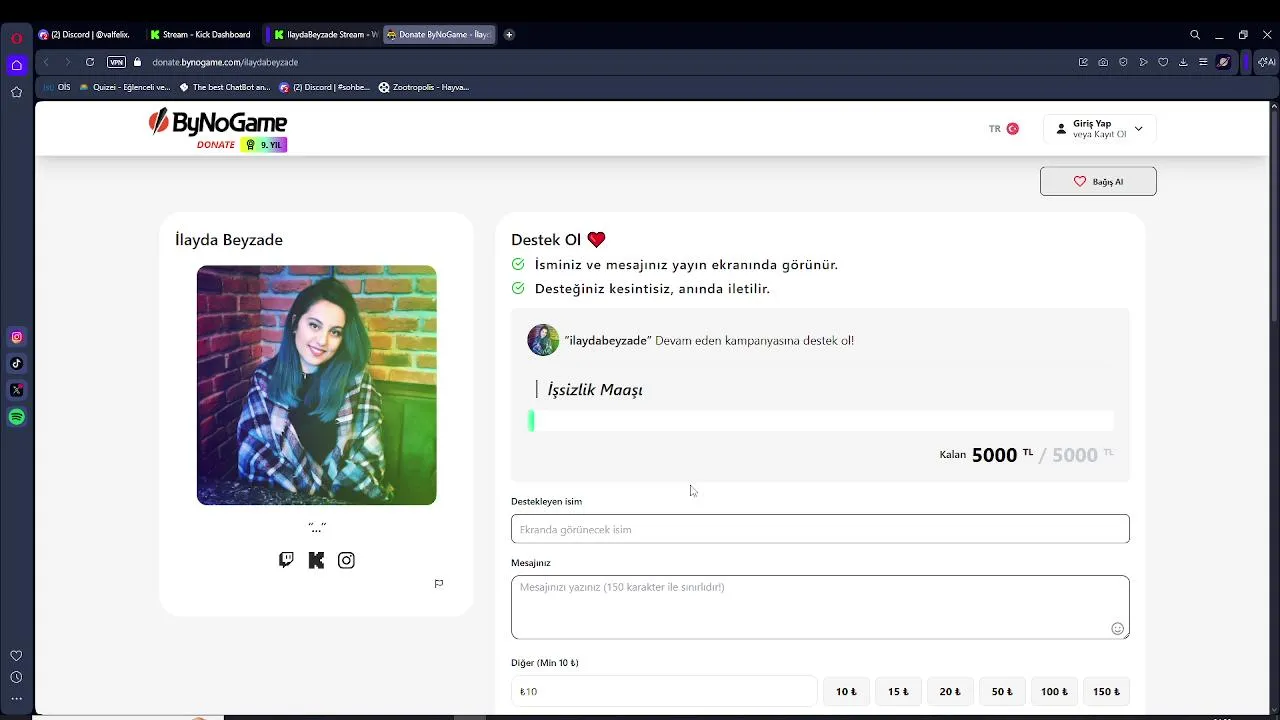Open Opera sidebar home workspace icon
Viewport: 1280px width, 720px height.
pyautogui.click(x=16, y=65)
